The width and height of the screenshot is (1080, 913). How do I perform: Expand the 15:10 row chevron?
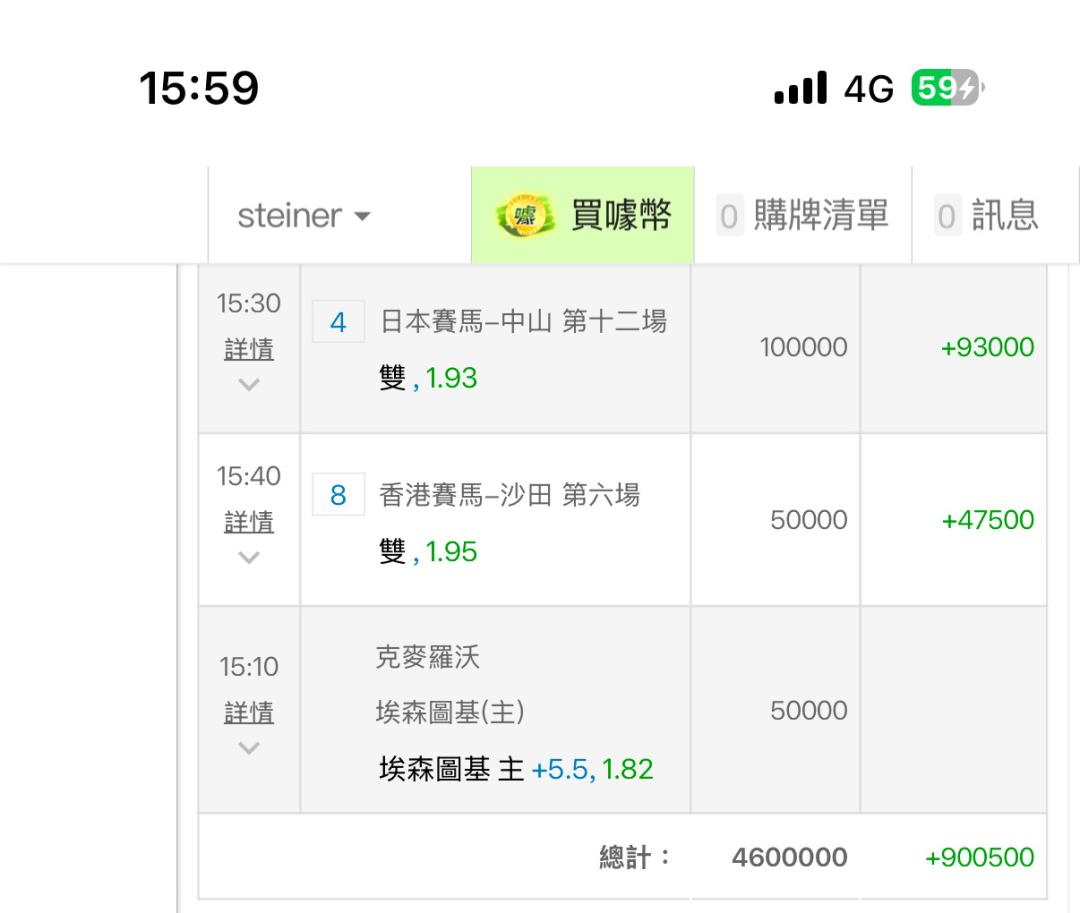point(249,747)
